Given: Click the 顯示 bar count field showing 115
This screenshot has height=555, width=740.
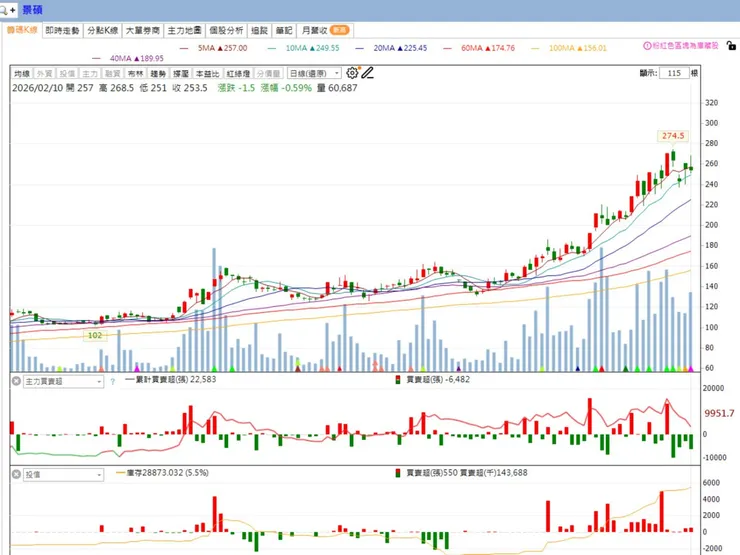Looking at the screenshot, I should click(674, 73).
